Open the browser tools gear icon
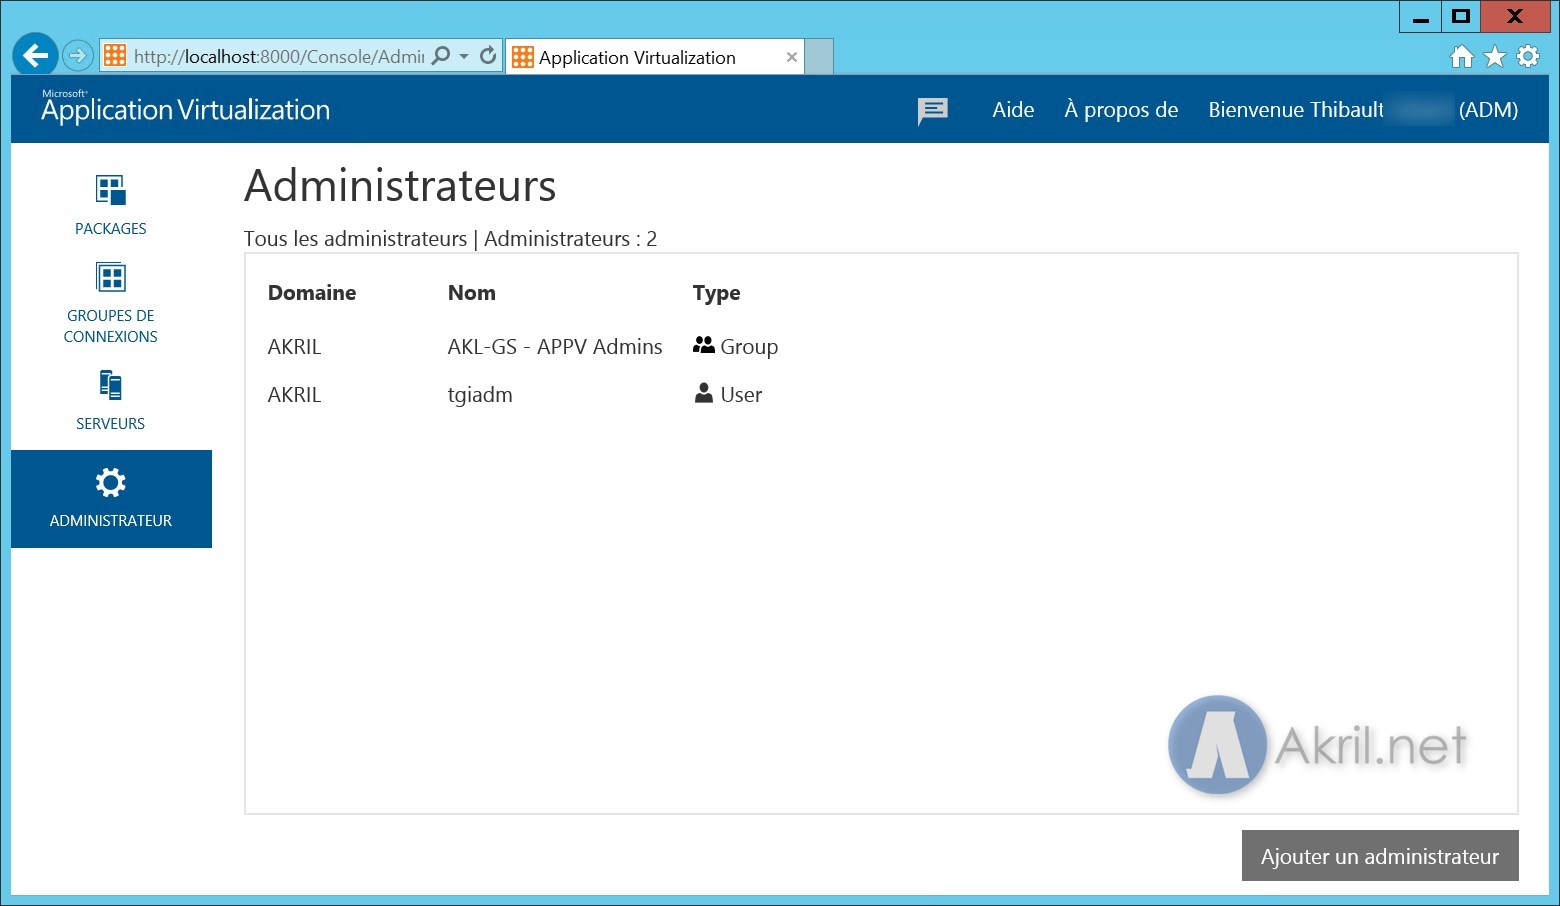1560x906 pixels. tap(1528, 57)
